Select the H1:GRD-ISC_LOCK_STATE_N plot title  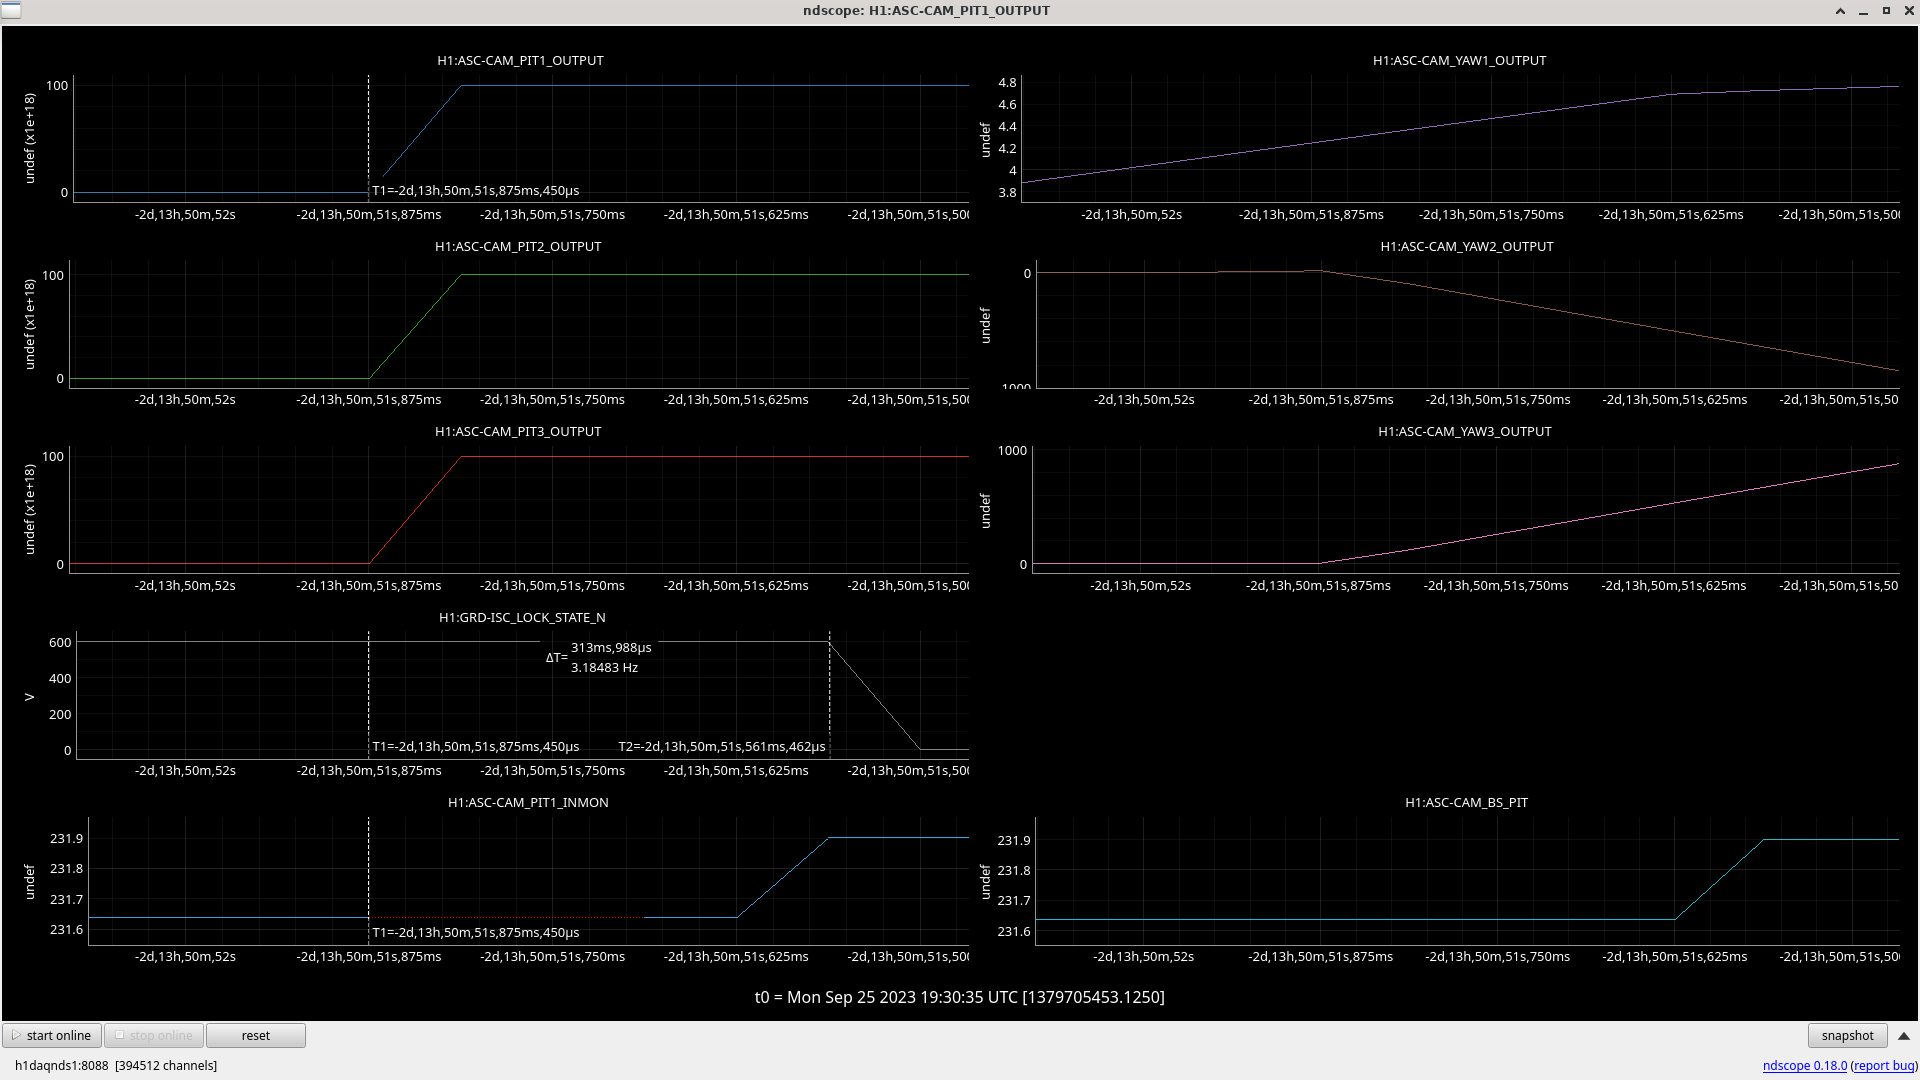coord(522,617)
